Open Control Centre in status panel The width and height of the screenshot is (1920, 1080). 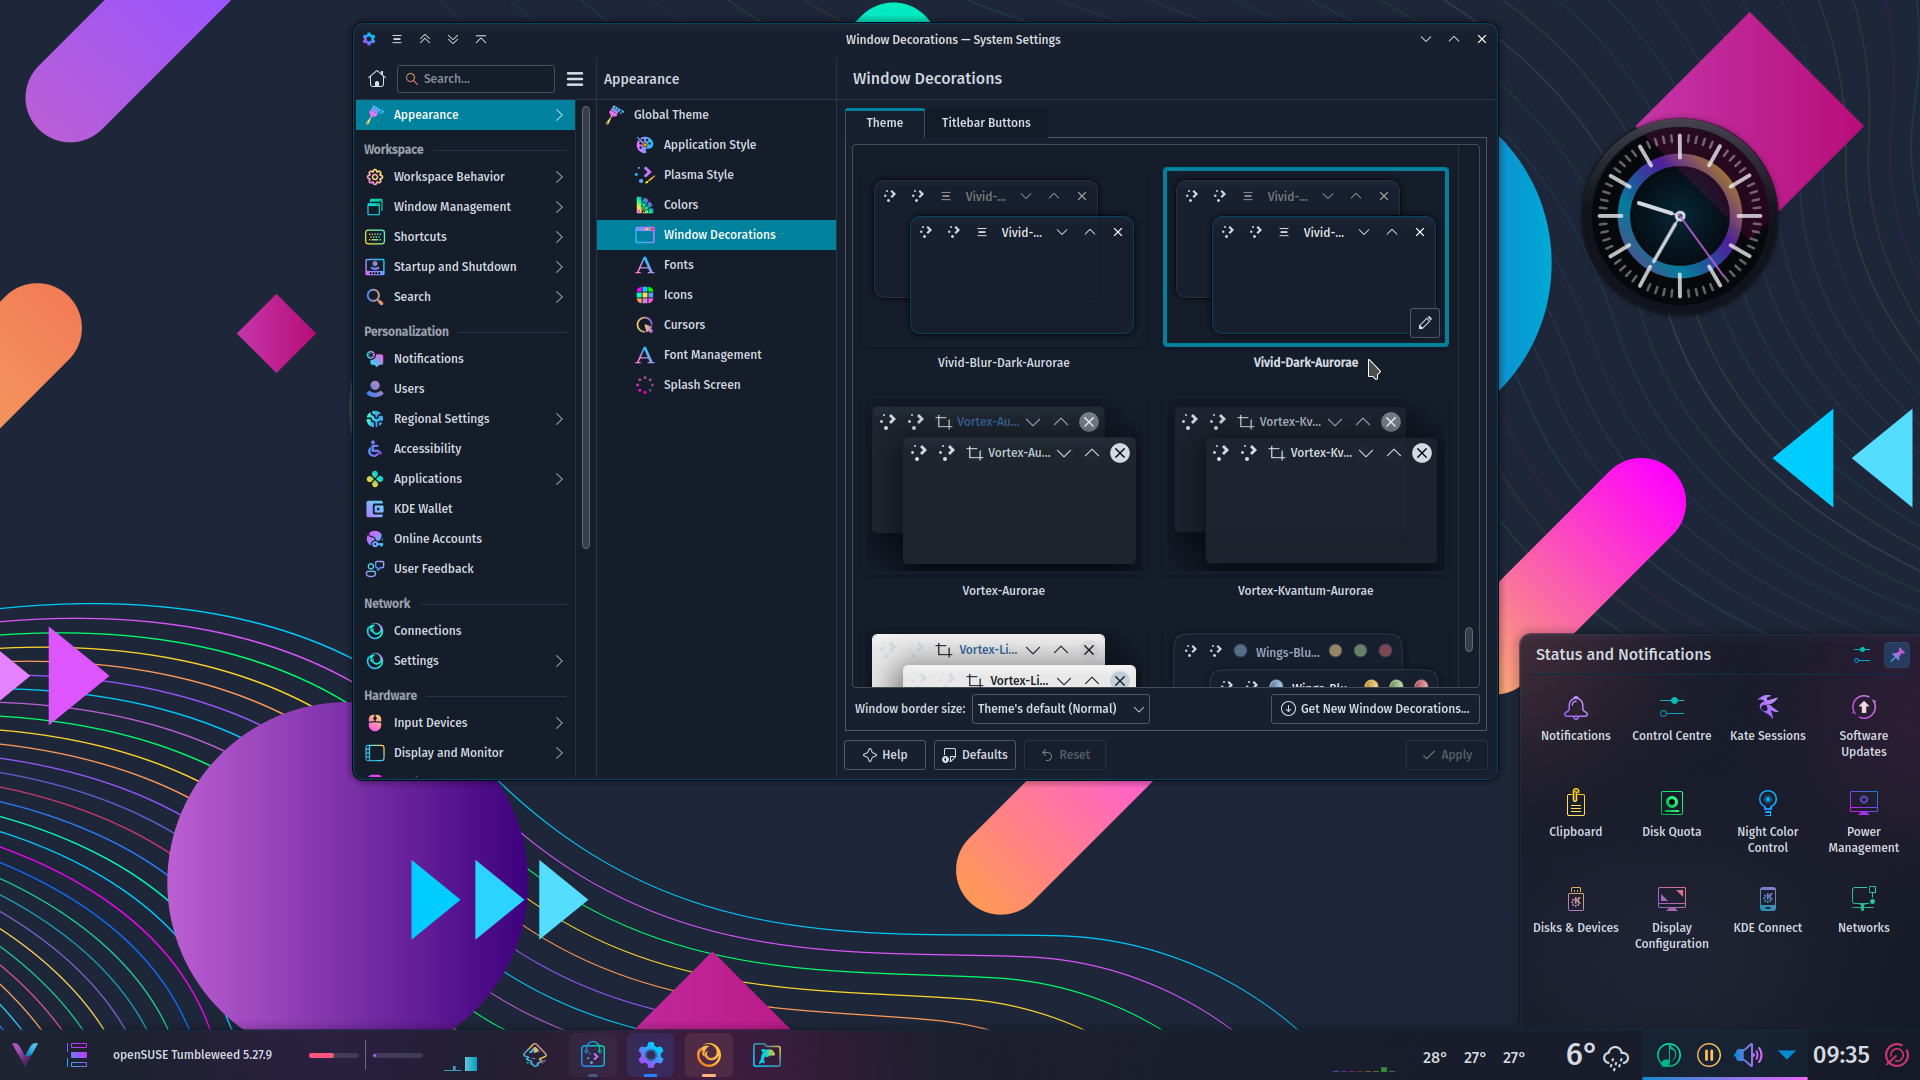1672,718
